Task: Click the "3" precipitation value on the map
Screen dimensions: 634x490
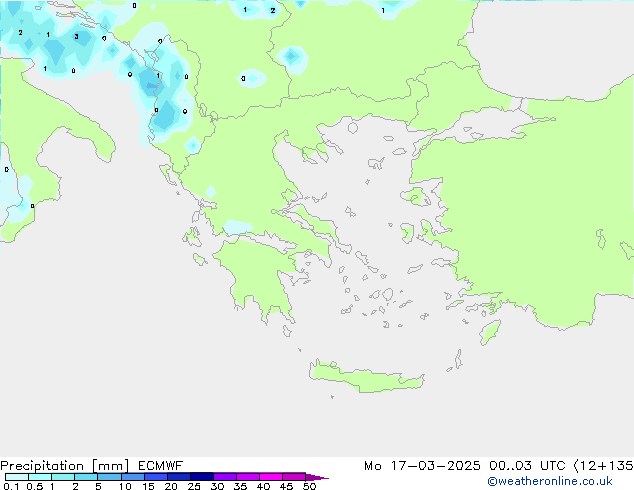Action: tap(76, 37)
